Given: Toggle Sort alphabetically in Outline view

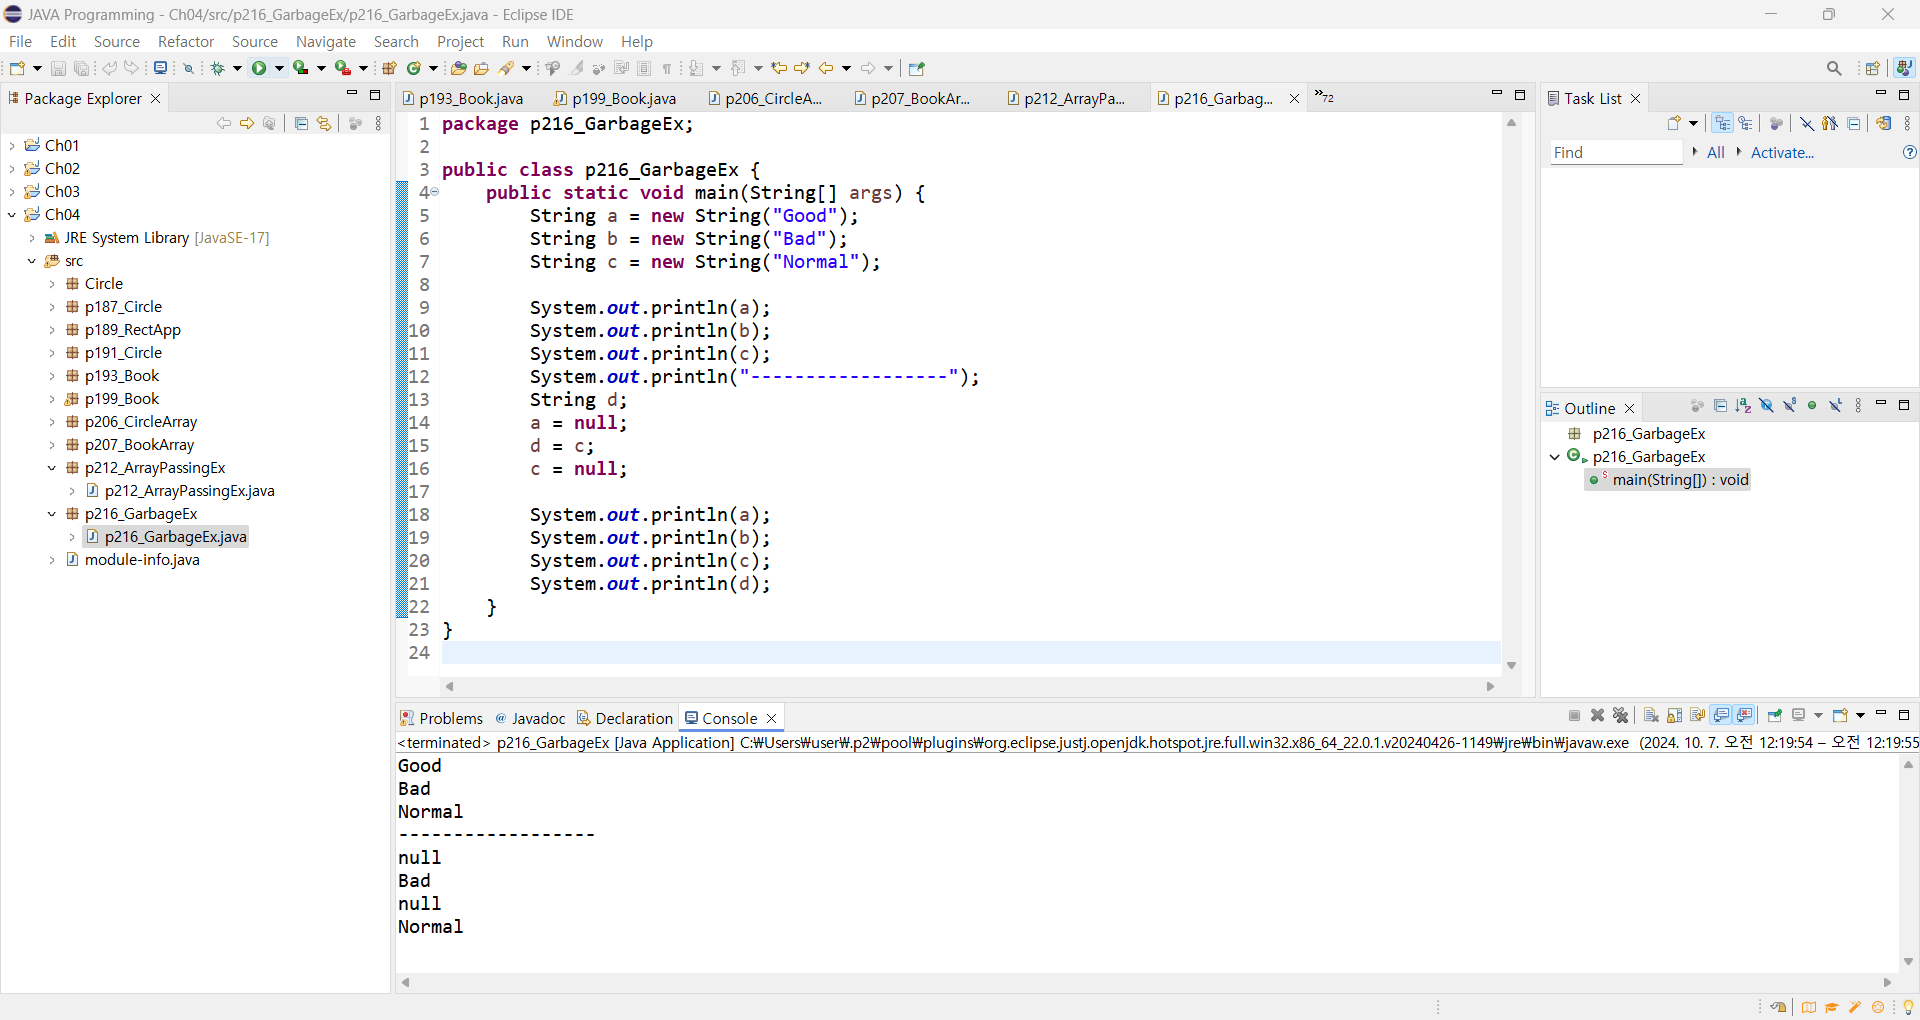Looking at the screenshot, I should tap(1744, 405).
